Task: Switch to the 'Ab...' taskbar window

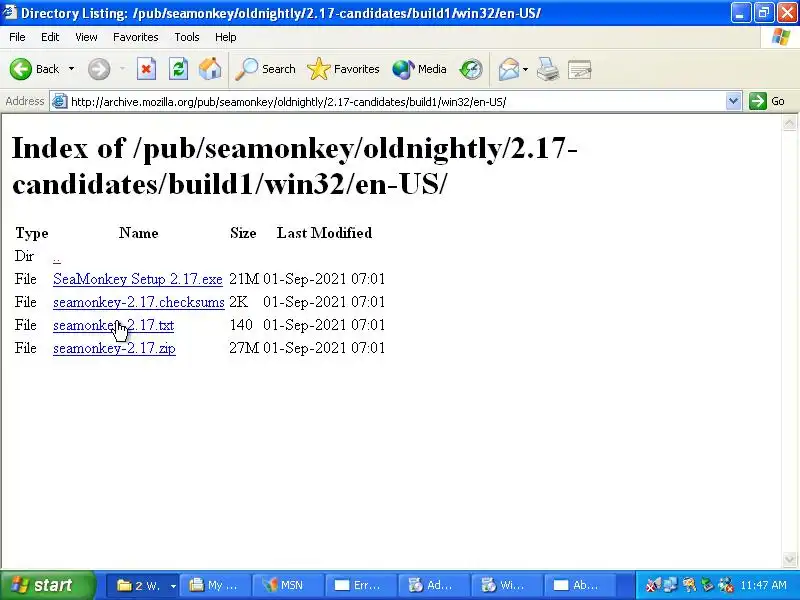Action: [x=580, y=585]
